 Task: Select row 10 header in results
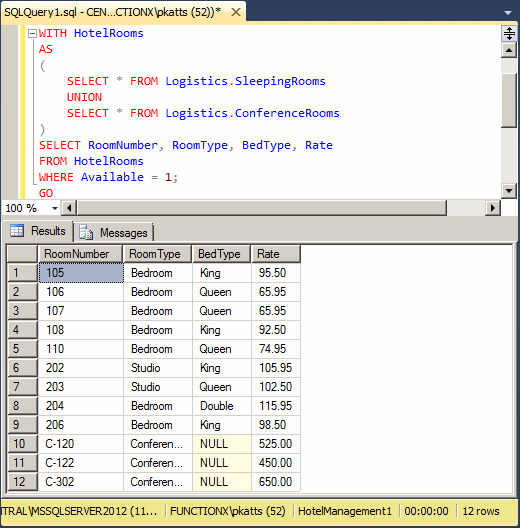(x=22, y=444)
